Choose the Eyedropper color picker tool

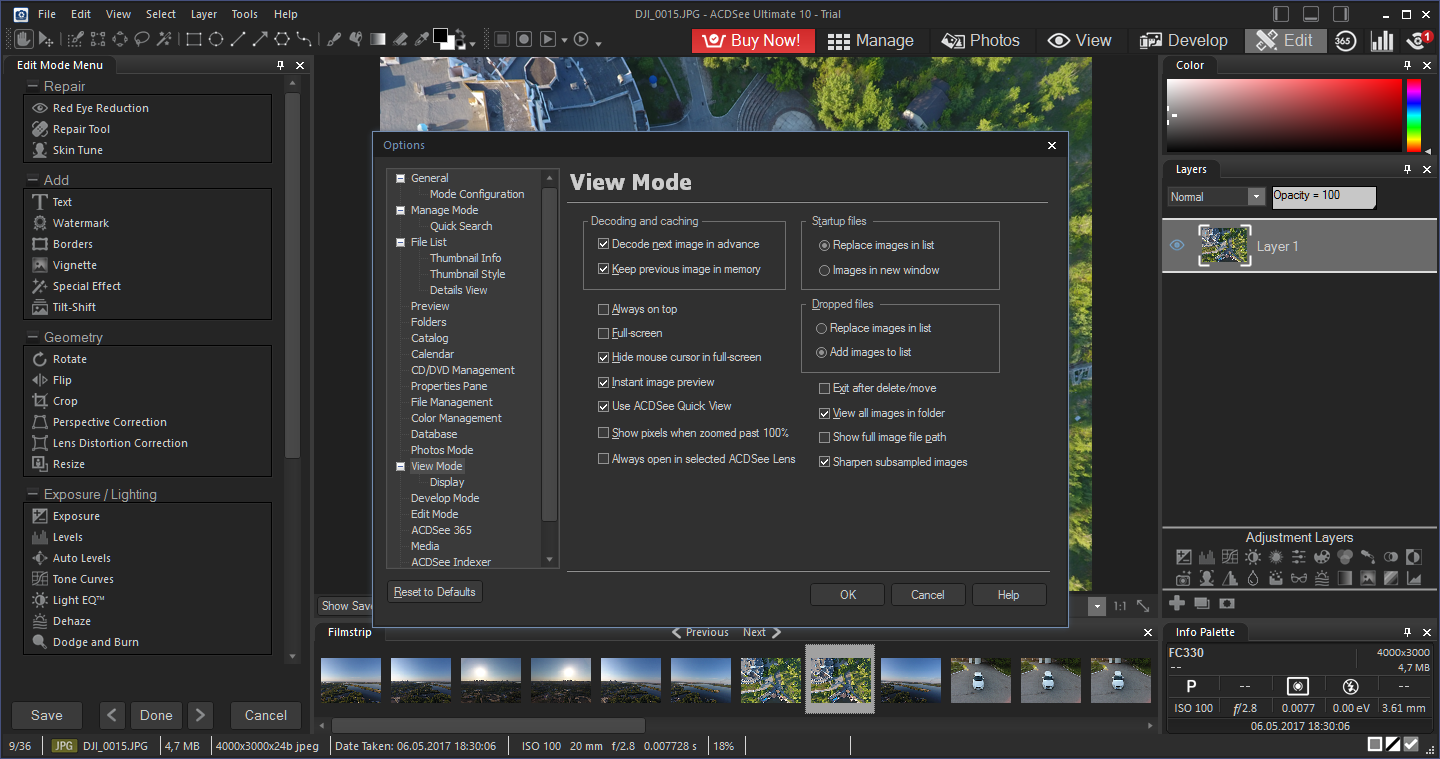422,39
